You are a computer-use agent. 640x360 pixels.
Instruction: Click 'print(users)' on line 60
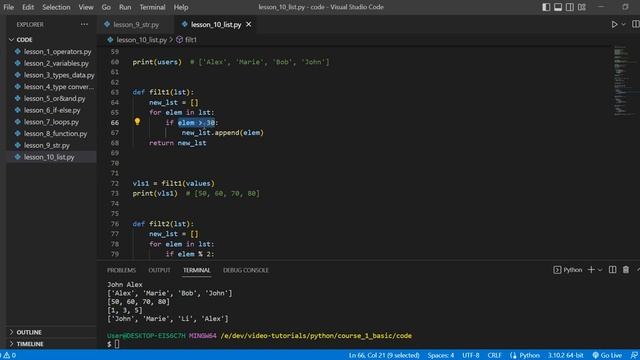157,62
